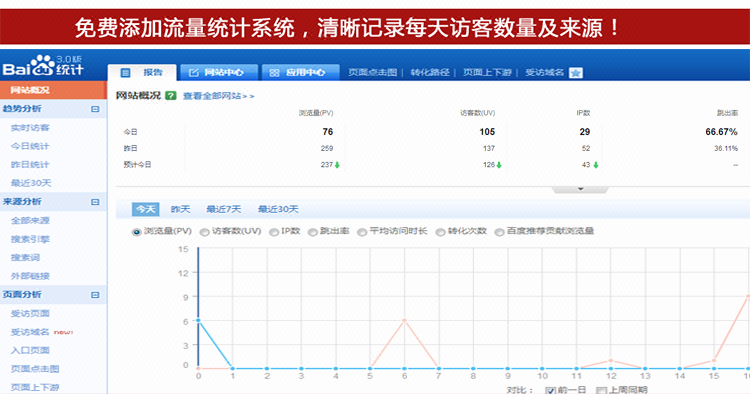Click today's bounce rate 66.67%

point(721,131)
